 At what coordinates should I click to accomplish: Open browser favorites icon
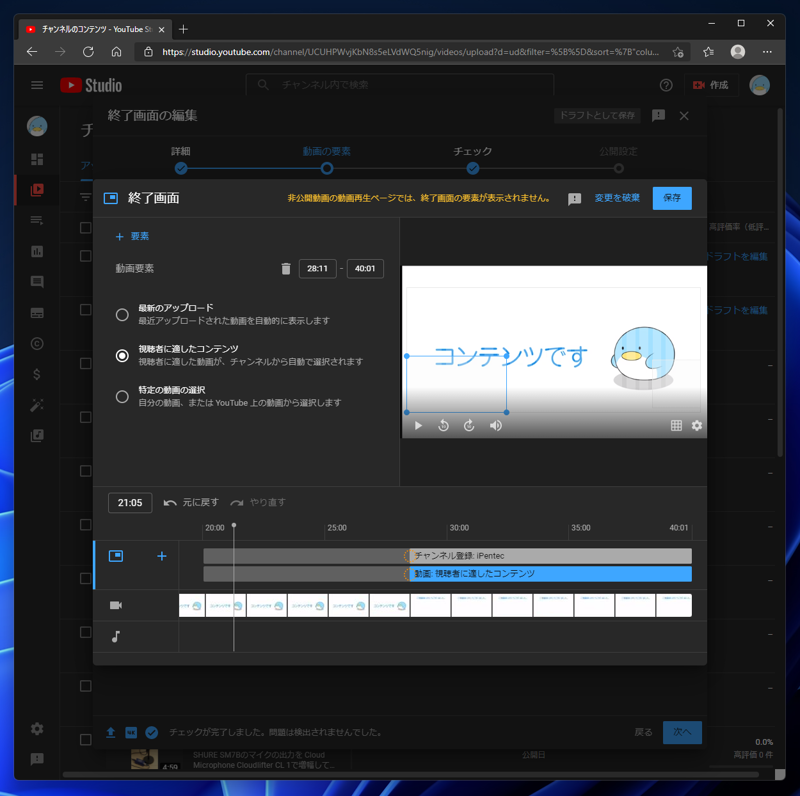(x=708, y=52)
